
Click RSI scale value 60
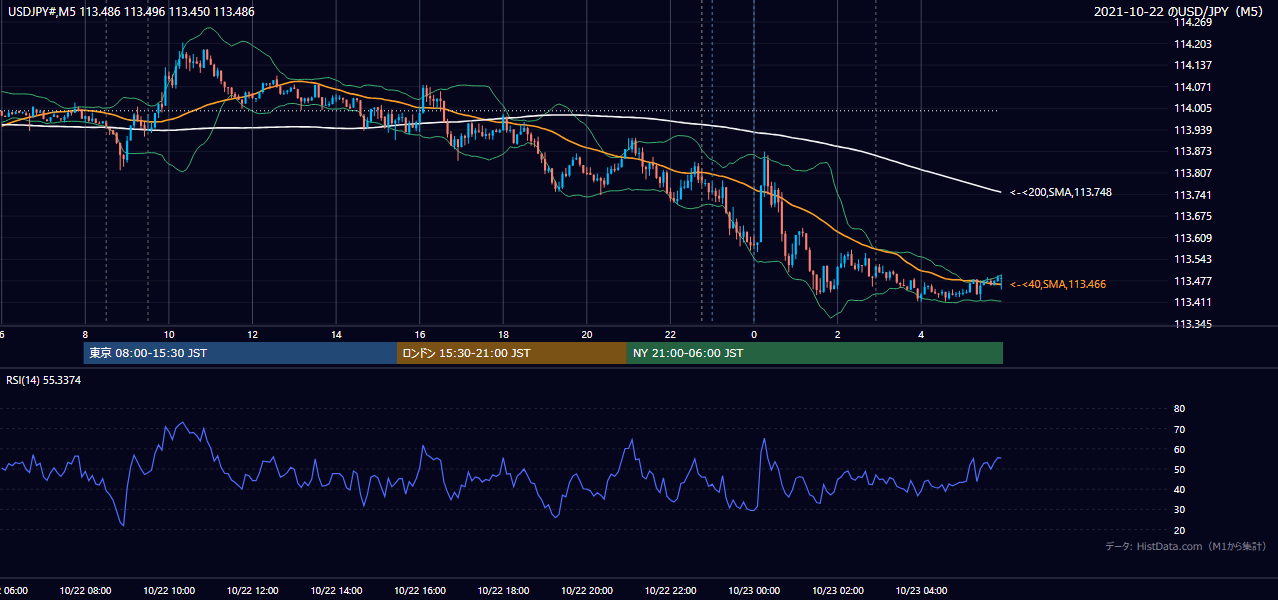[1179, 449]
